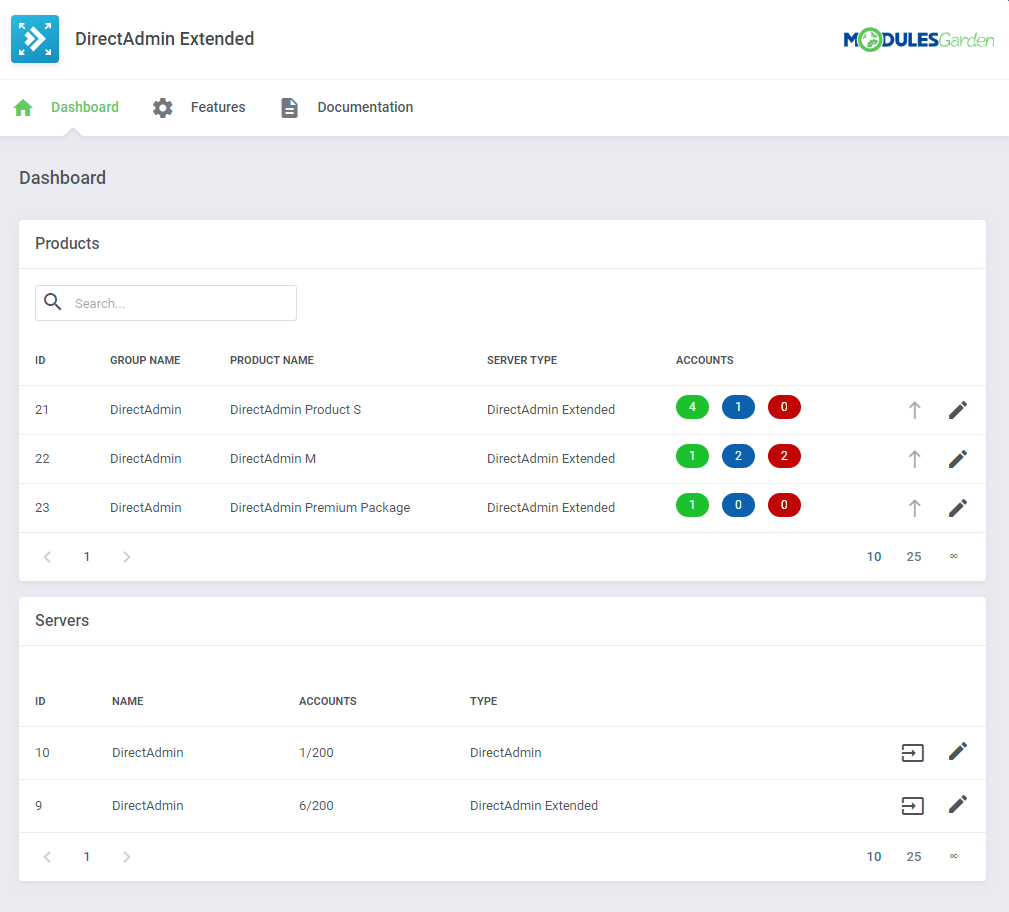1009x912 pixels.
Task: Click the document icon beside Documentation
Action: [x=290, y=107]
